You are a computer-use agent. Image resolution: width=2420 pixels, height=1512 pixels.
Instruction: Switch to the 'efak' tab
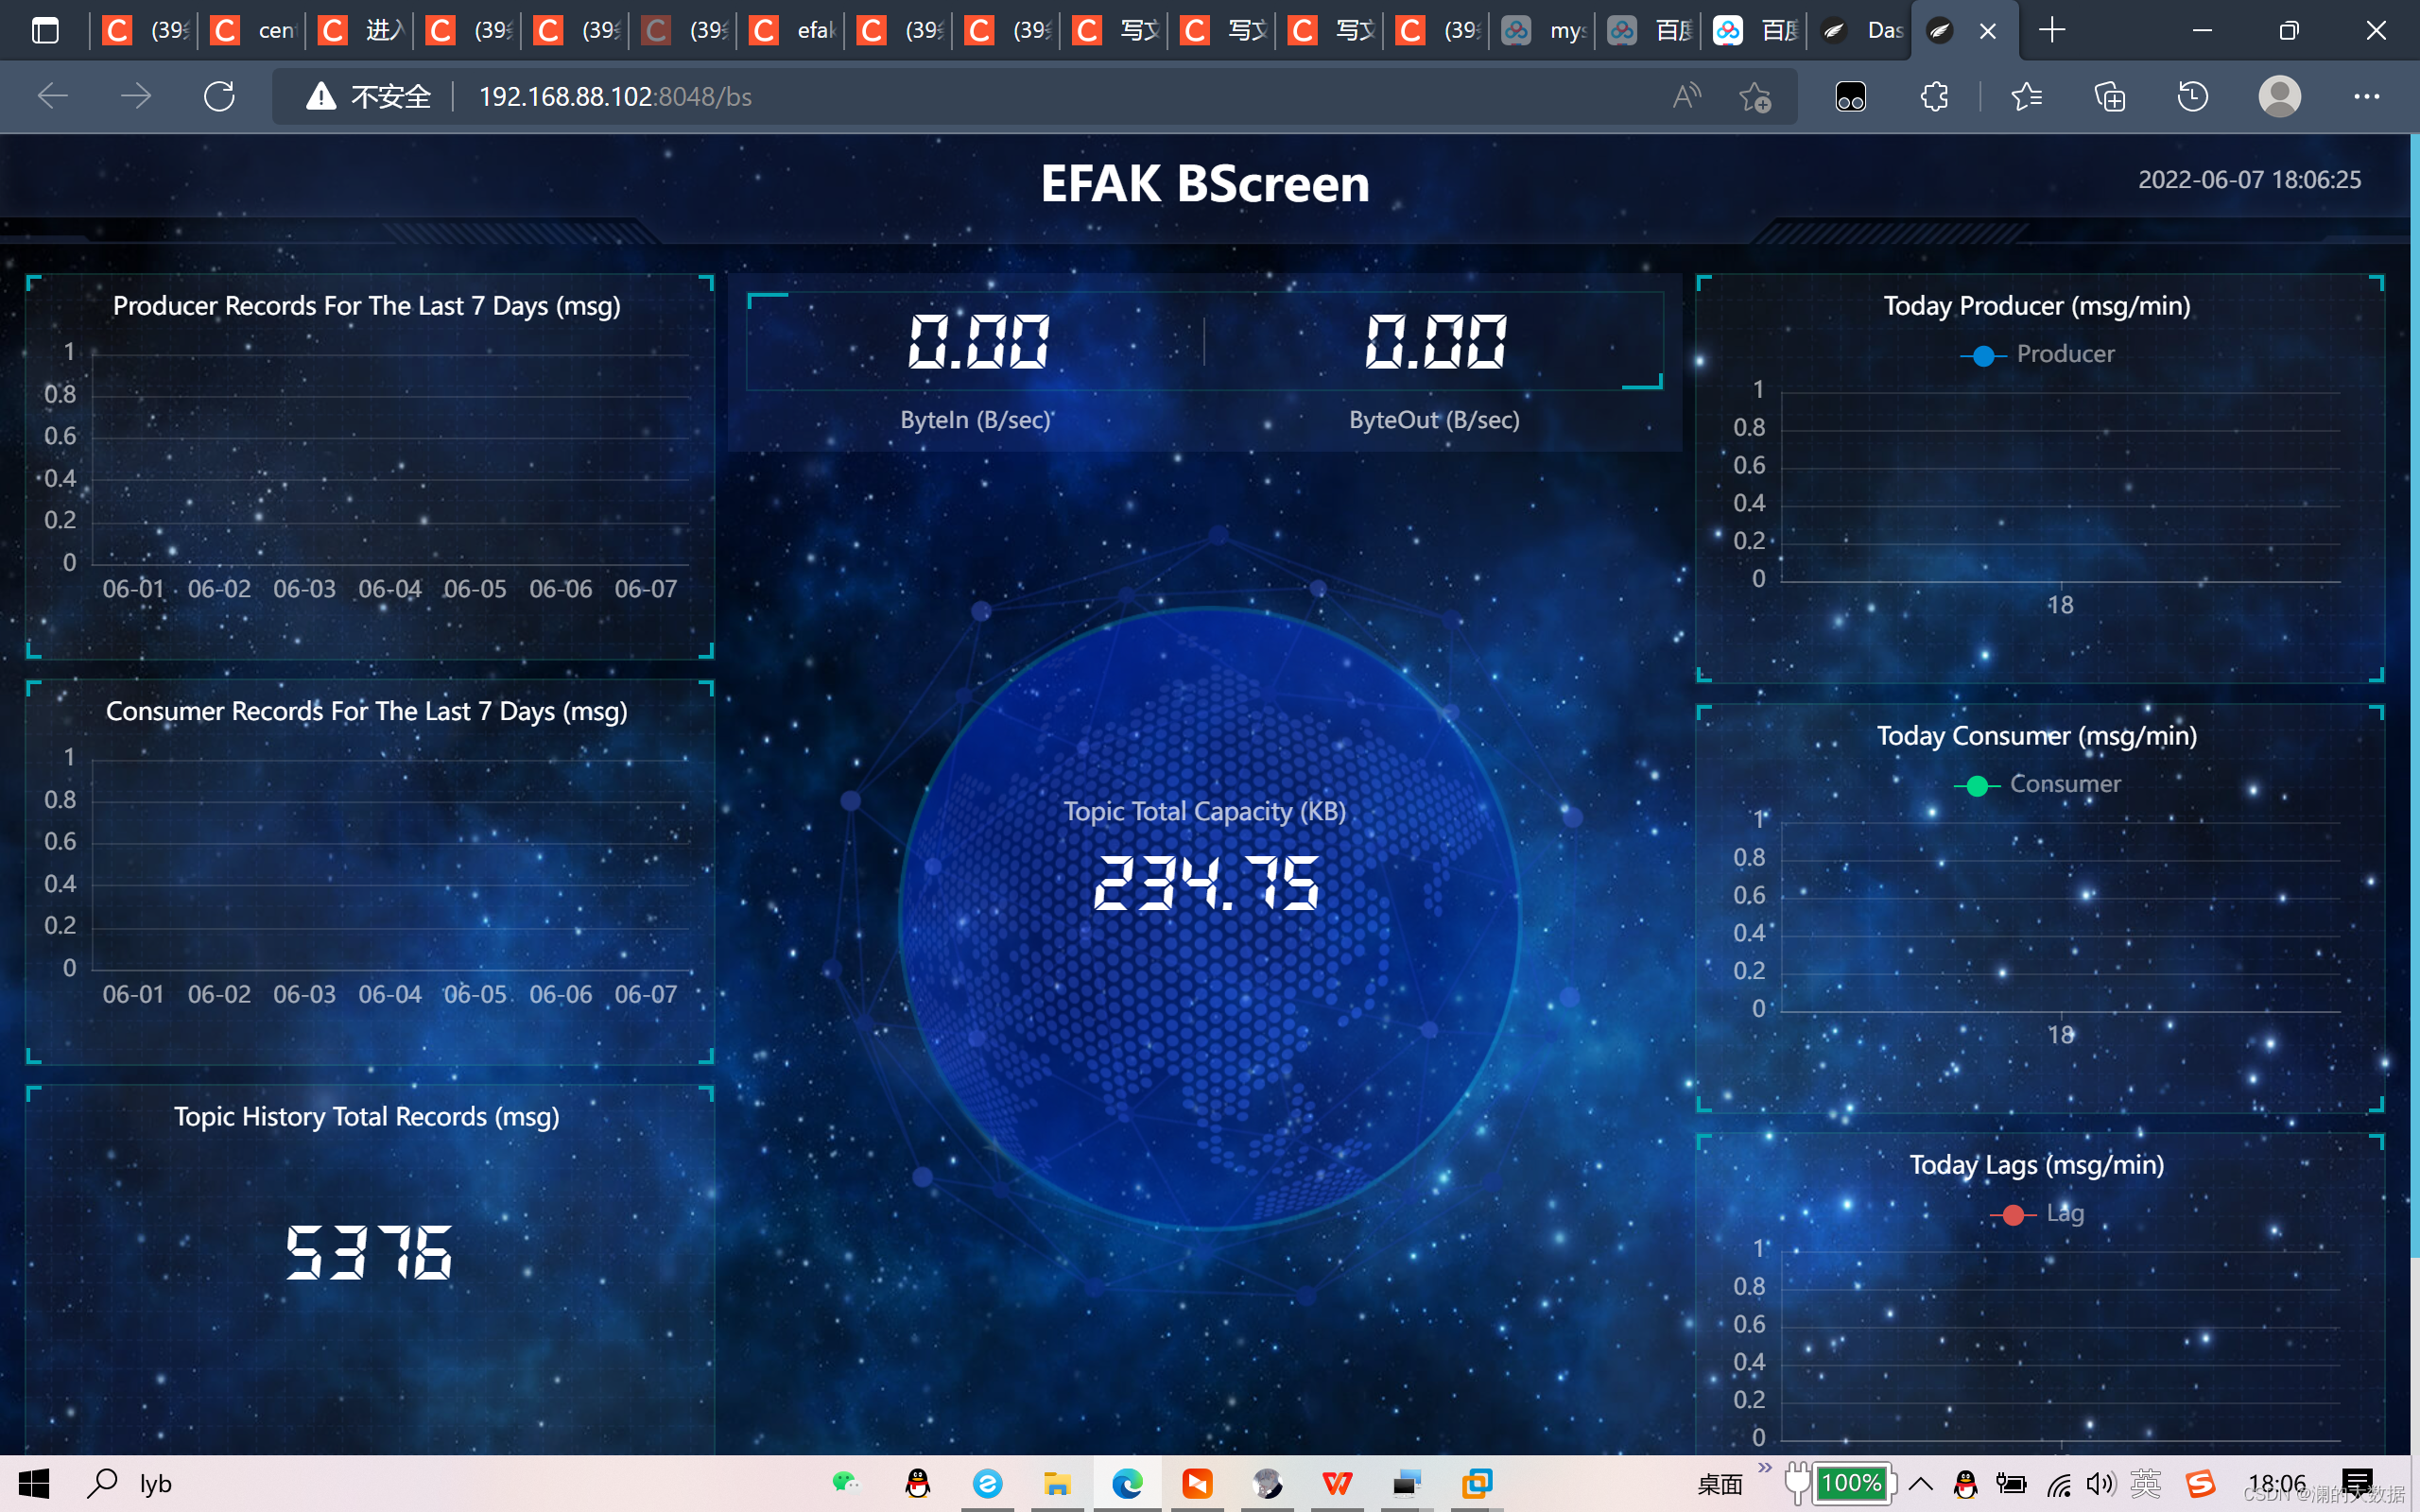[791, 31]
